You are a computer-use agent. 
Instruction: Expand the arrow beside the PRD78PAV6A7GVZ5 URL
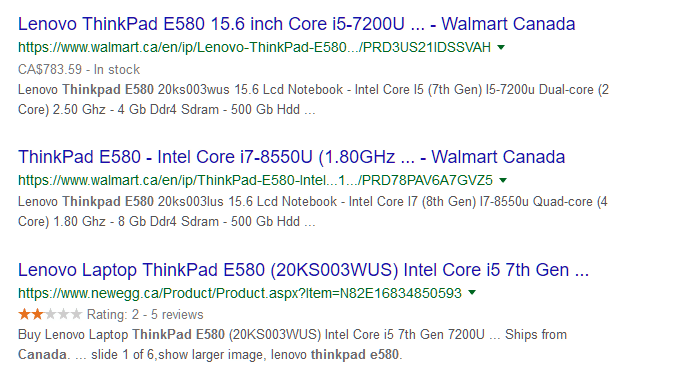click(x=503, y=180)
